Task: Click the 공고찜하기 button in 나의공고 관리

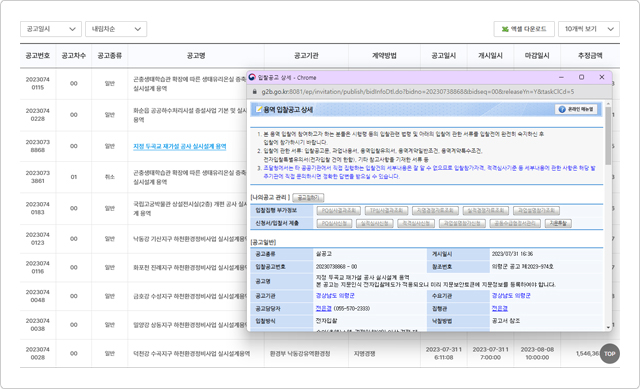Action: [308, 198]
